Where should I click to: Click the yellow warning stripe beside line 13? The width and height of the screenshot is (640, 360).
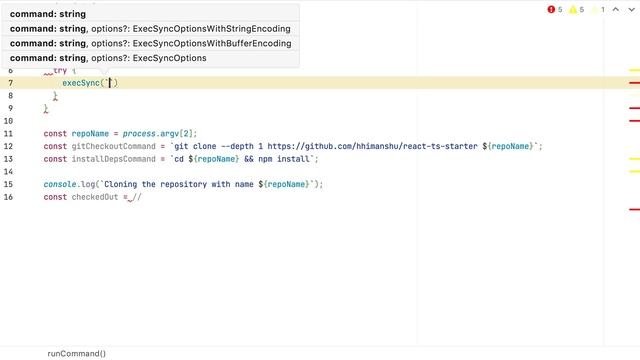pyautogui.click(x=634, y=159)
